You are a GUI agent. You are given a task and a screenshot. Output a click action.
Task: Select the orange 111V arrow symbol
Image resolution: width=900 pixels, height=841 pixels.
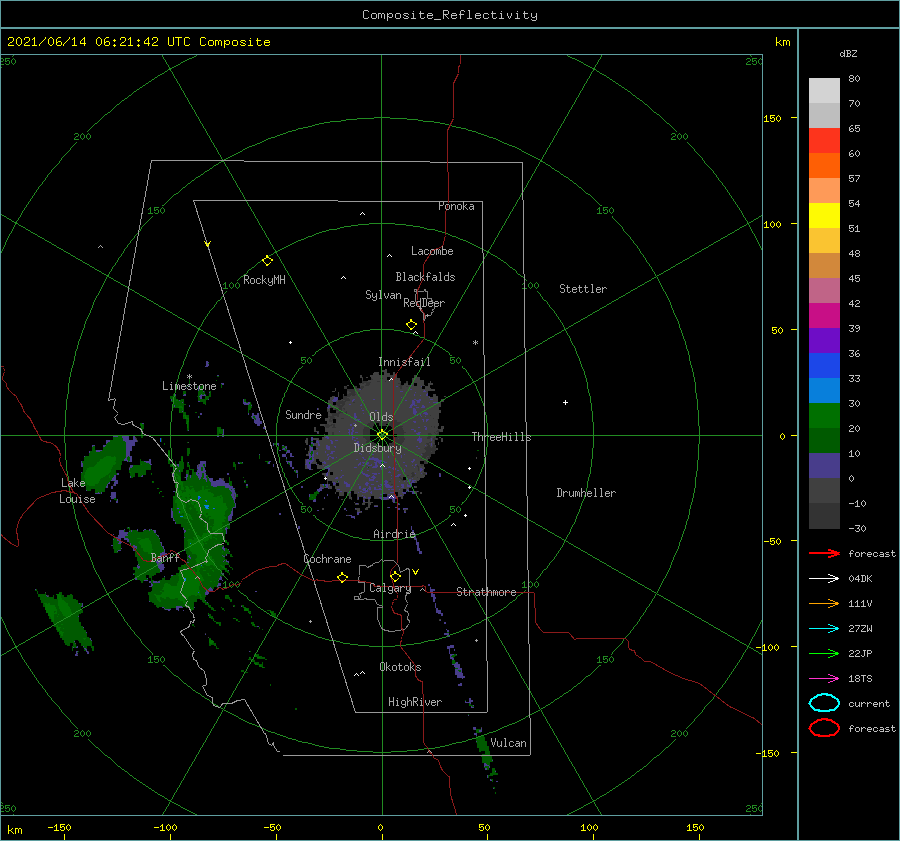coord(824,603)
